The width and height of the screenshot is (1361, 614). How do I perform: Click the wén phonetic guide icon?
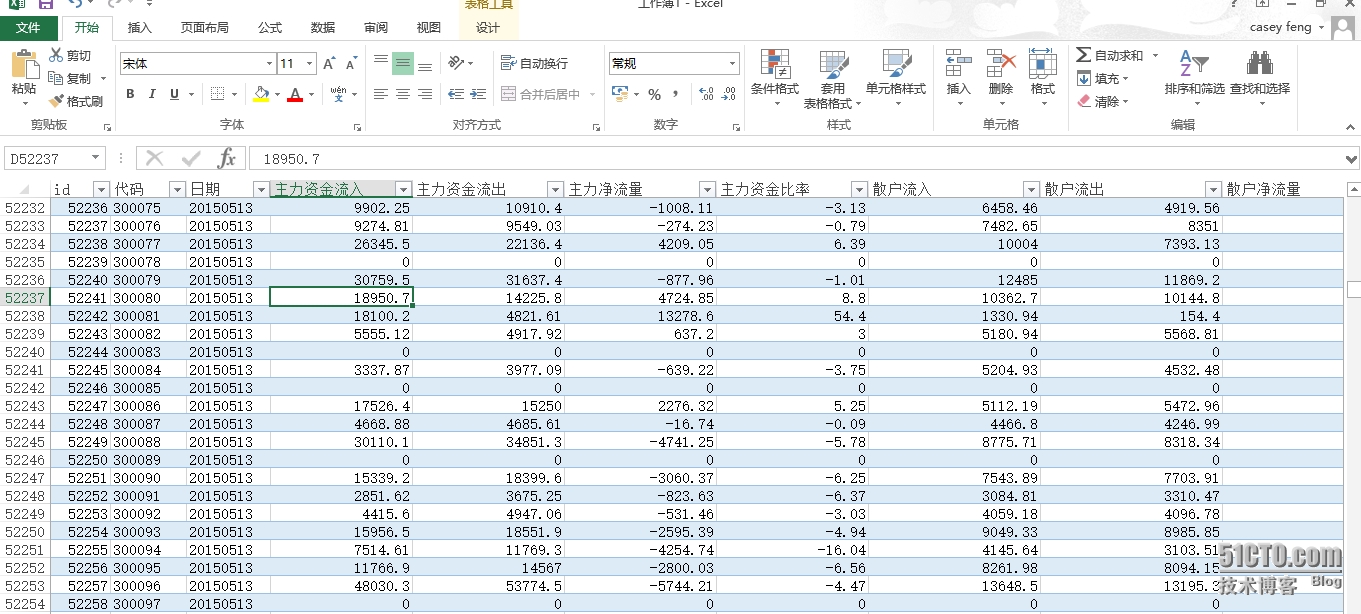(x=339, y=94)
